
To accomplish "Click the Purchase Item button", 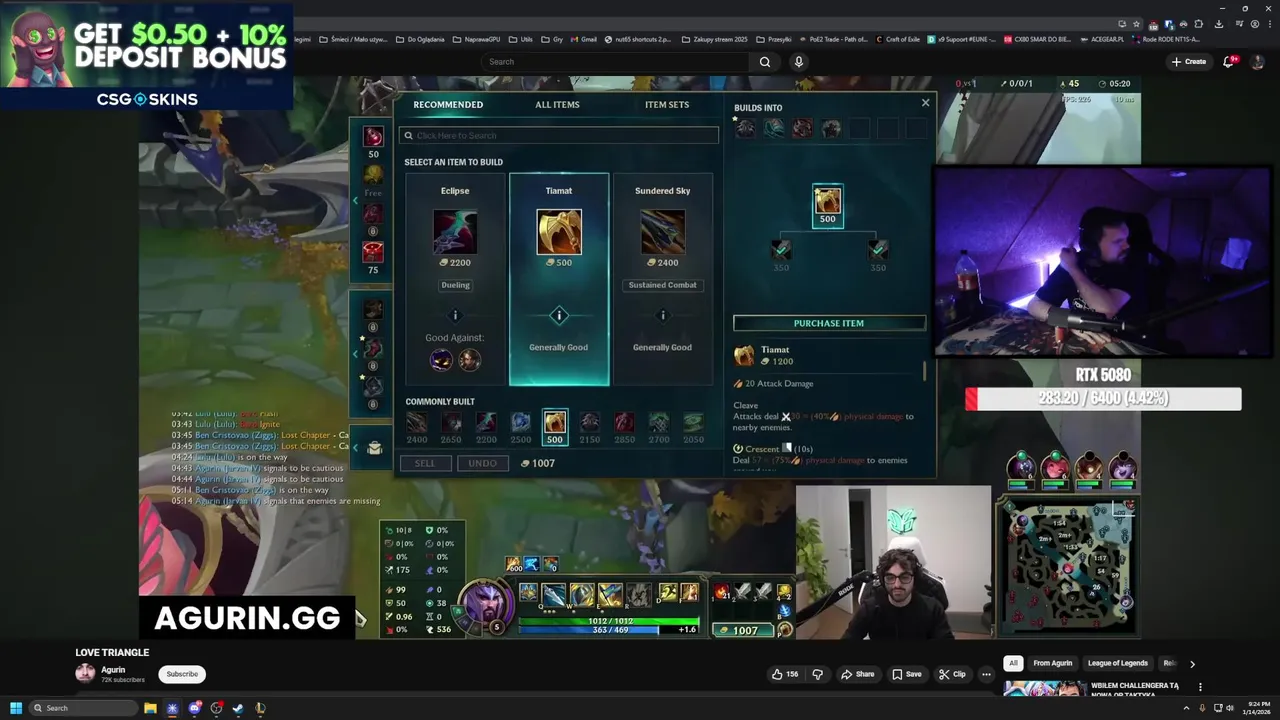I will 829,323.
